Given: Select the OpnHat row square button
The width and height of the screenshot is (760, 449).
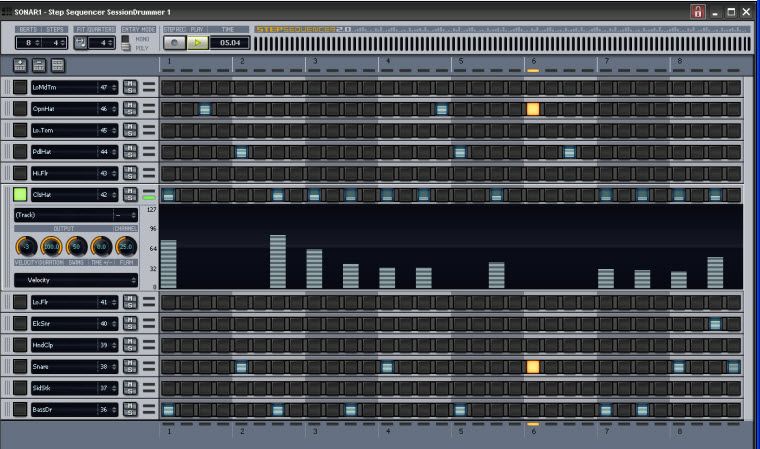Looking at the screenshot, I should (x=20, y=109).
